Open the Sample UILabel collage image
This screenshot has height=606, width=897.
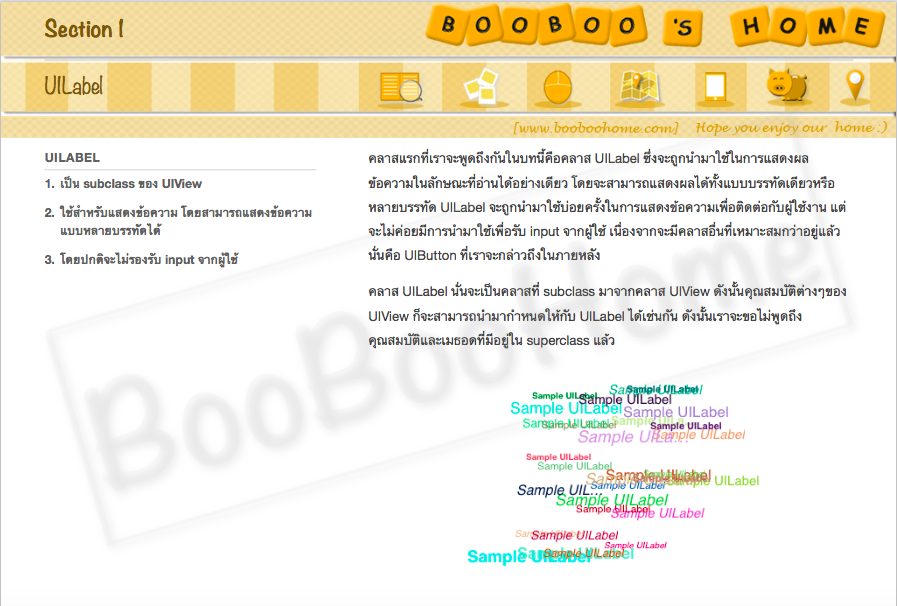tap(613, 474)
